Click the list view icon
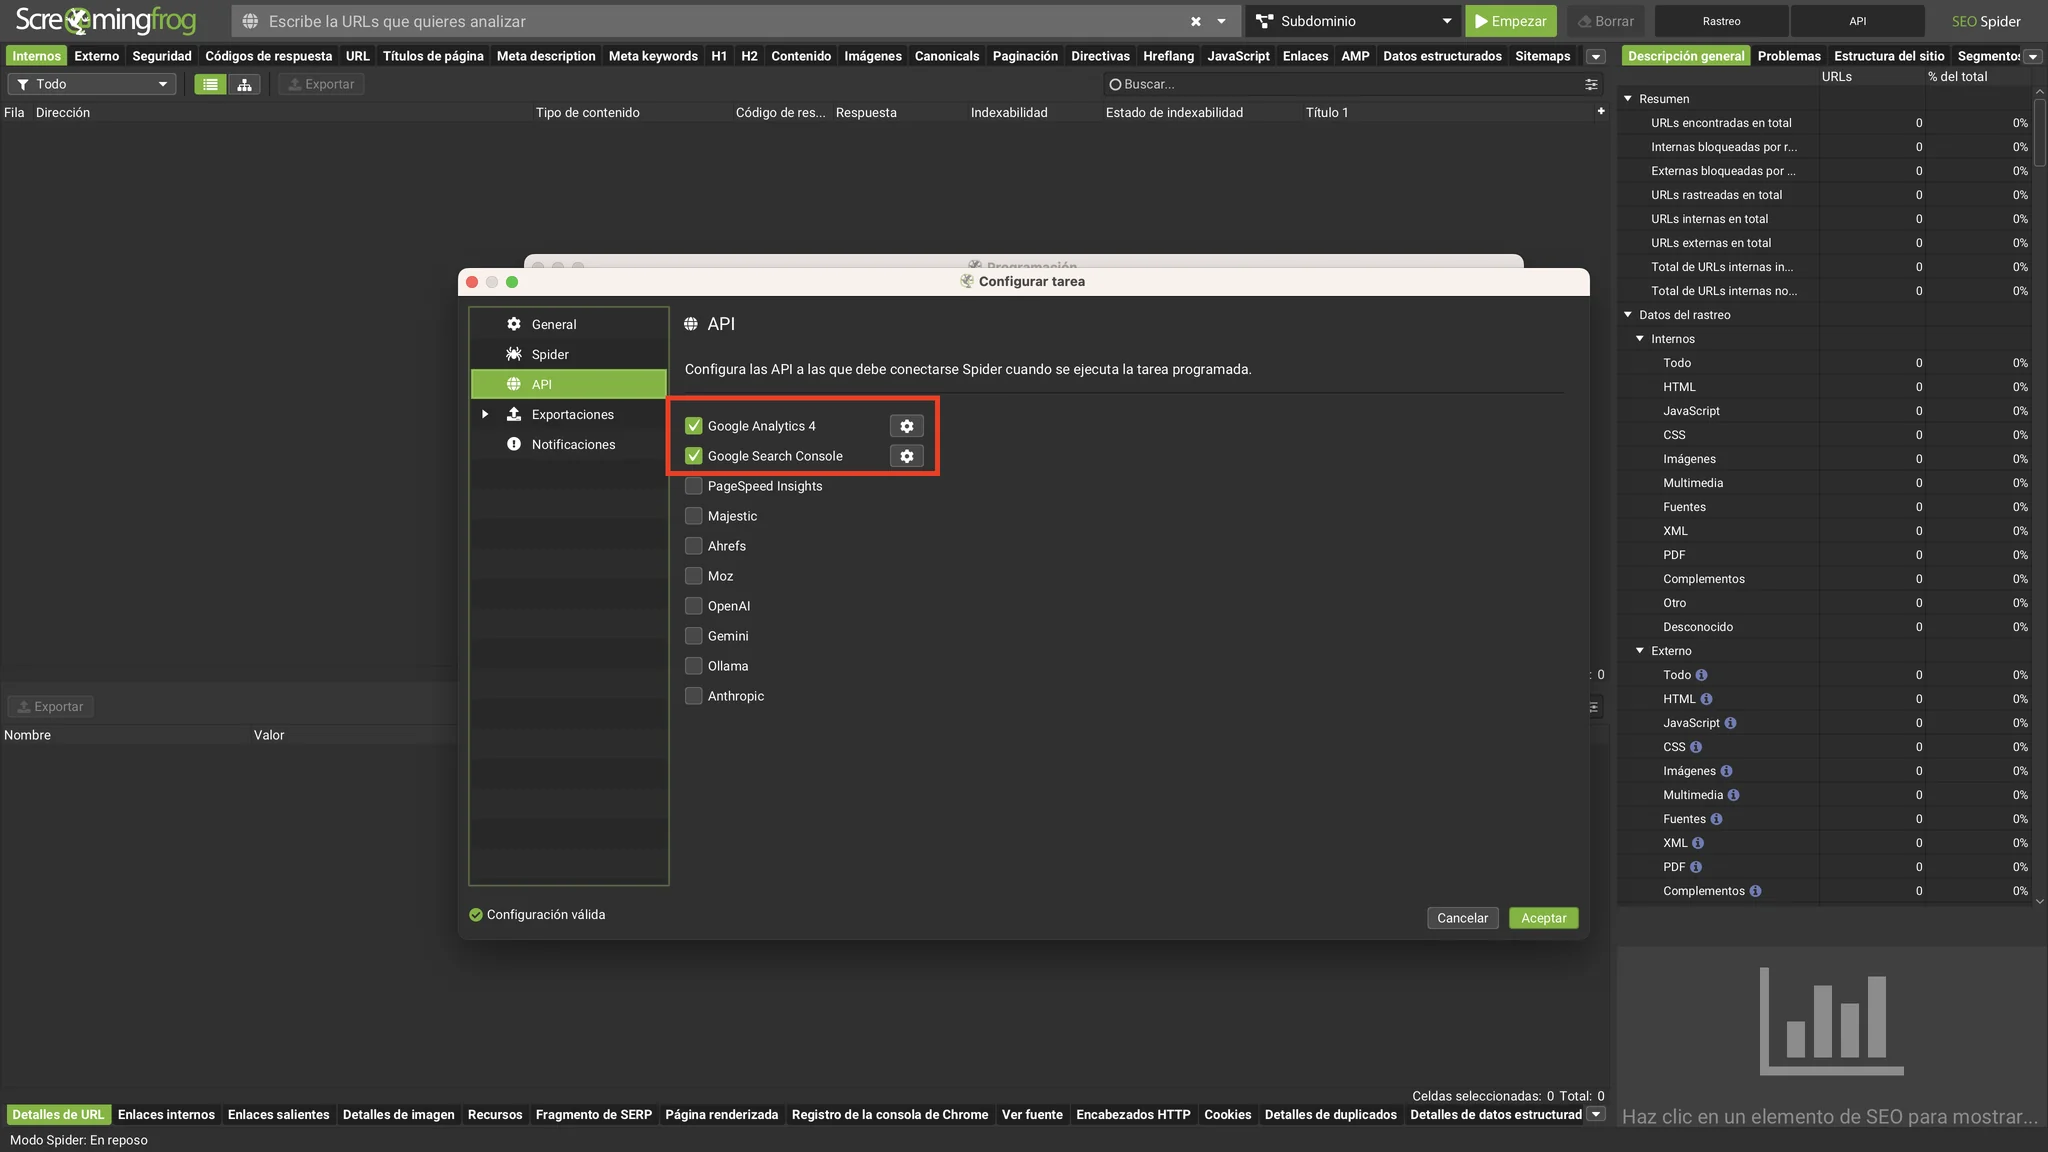This screenshot has height=1152, width=2048. [x=210, y=84]
